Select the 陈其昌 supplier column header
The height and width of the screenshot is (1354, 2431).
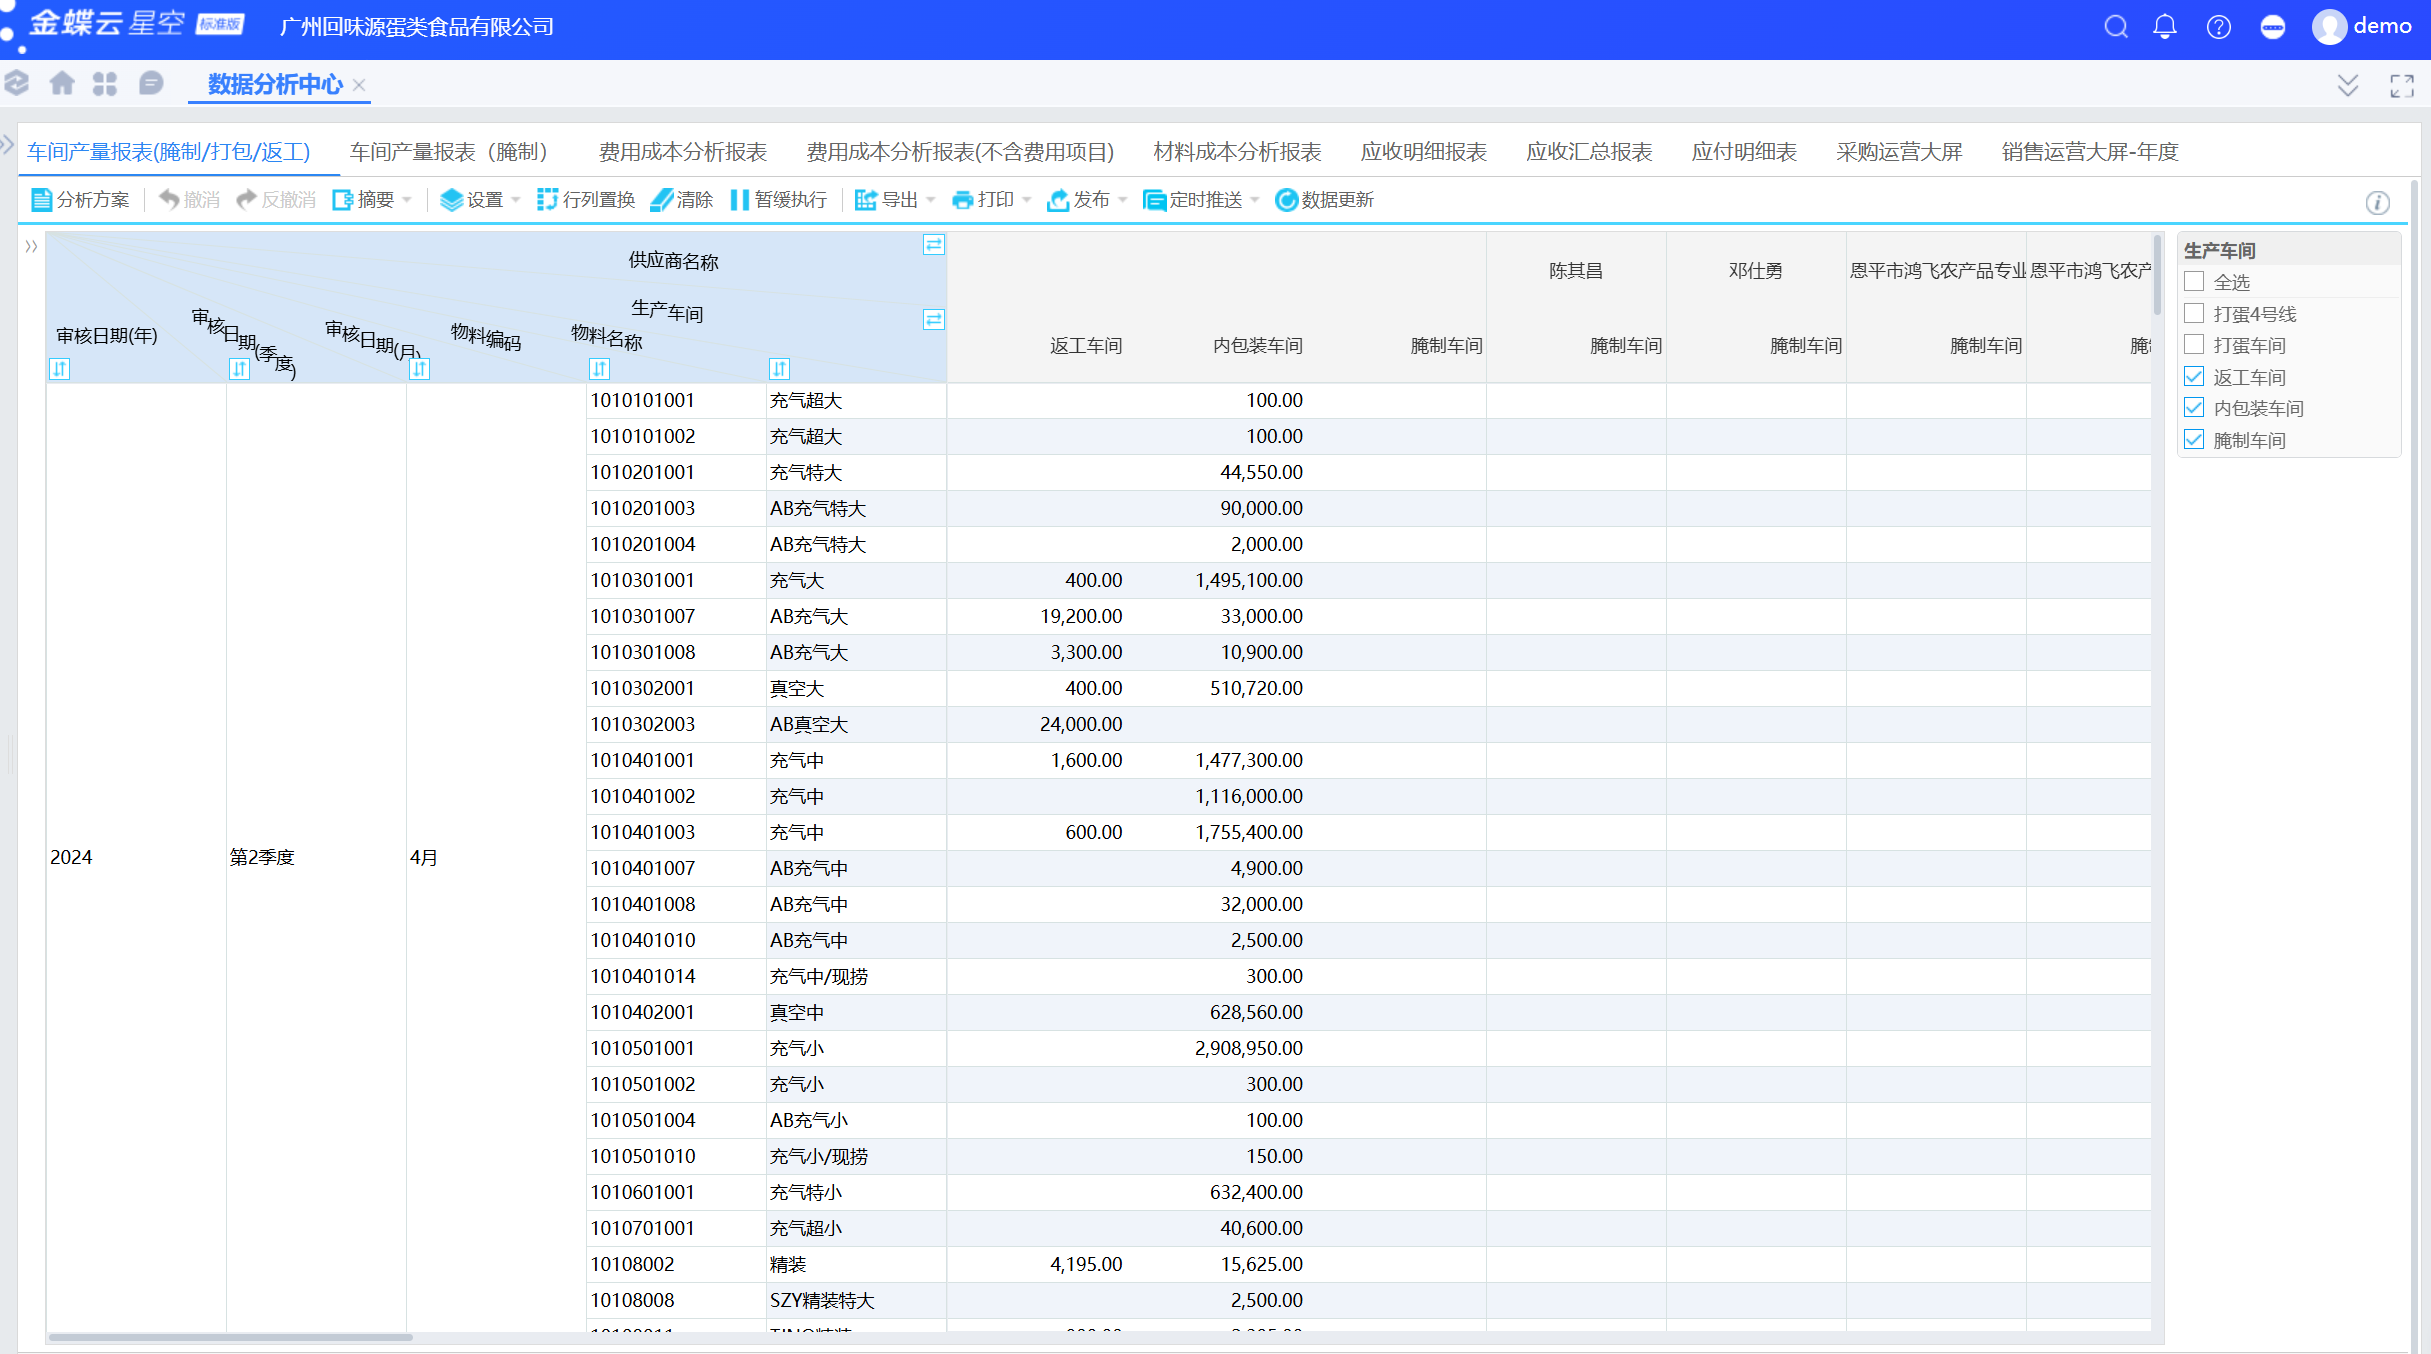(1576, 271)
